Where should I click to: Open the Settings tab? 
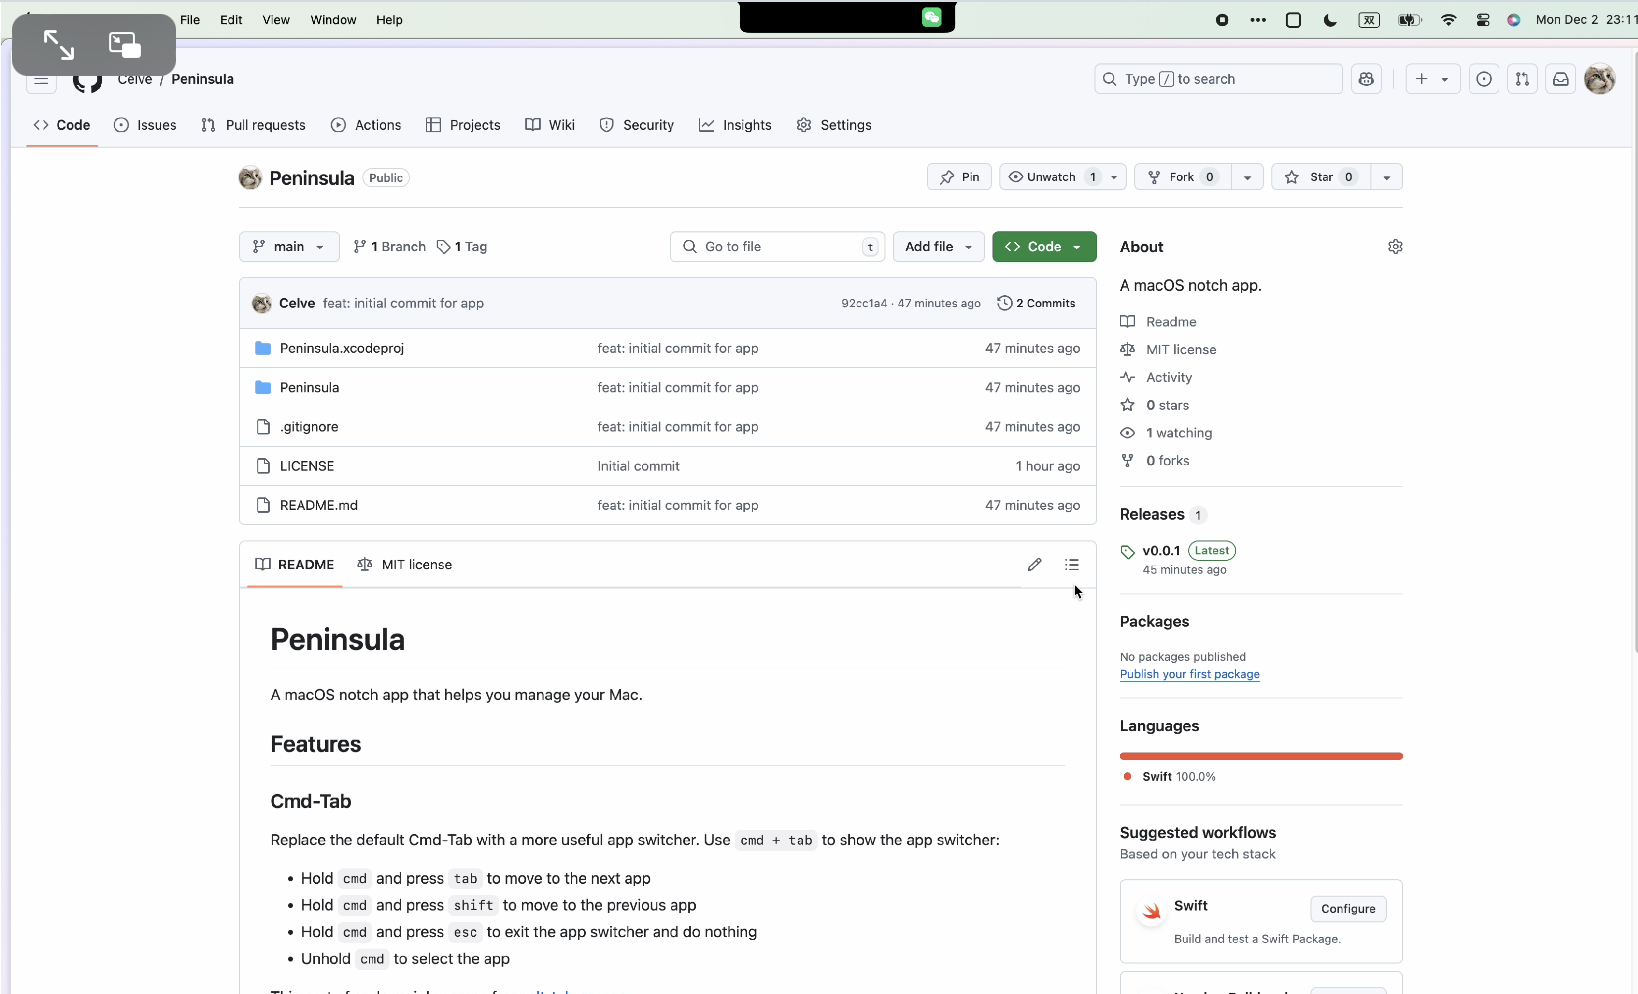tap(834, 125)
